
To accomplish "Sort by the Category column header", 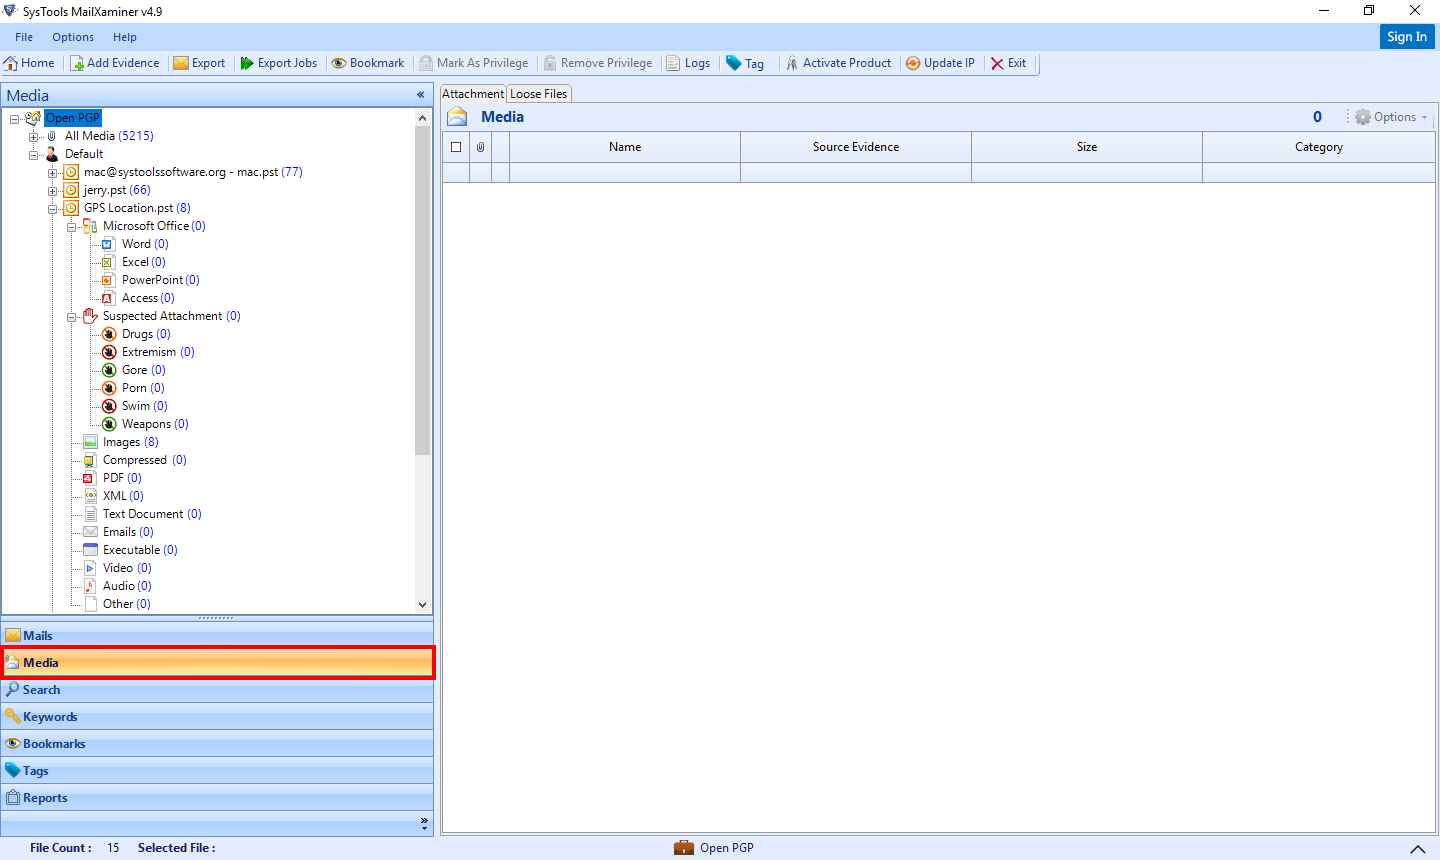I will 1319,147.
